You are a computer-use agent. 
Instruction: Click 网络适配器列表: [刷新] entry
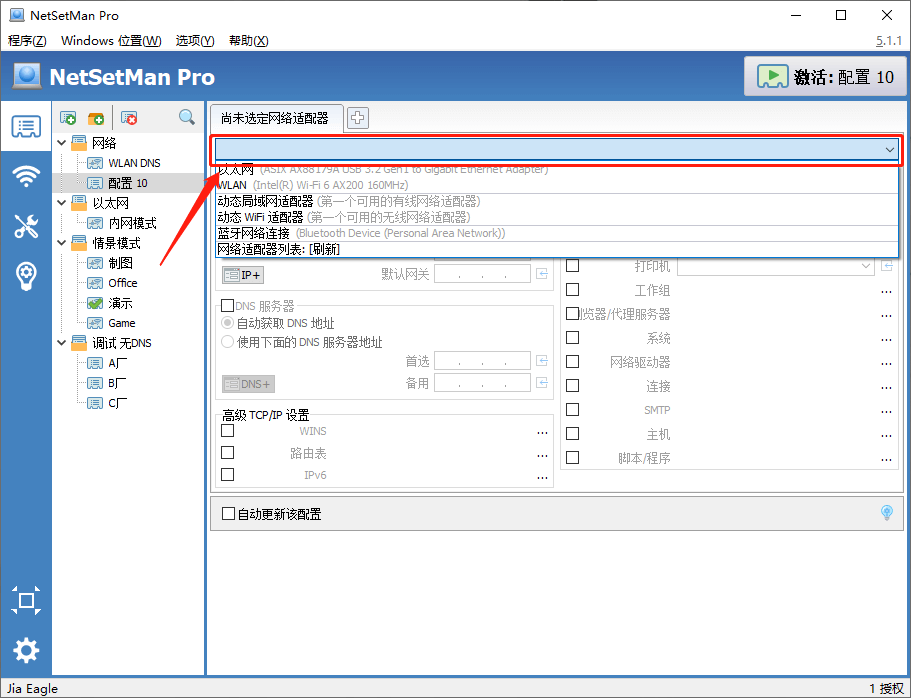click(557, 249)
